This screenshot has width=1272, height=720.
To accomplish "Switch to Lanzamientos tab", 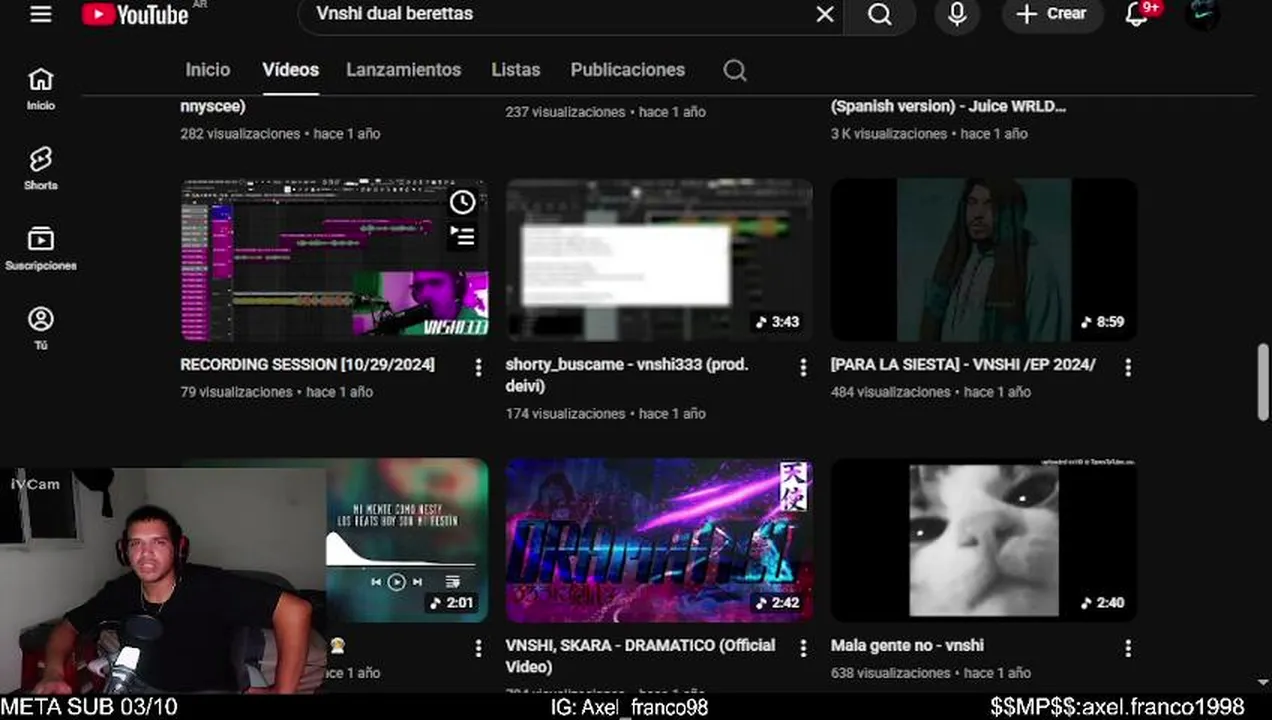I will click(403, 70).
